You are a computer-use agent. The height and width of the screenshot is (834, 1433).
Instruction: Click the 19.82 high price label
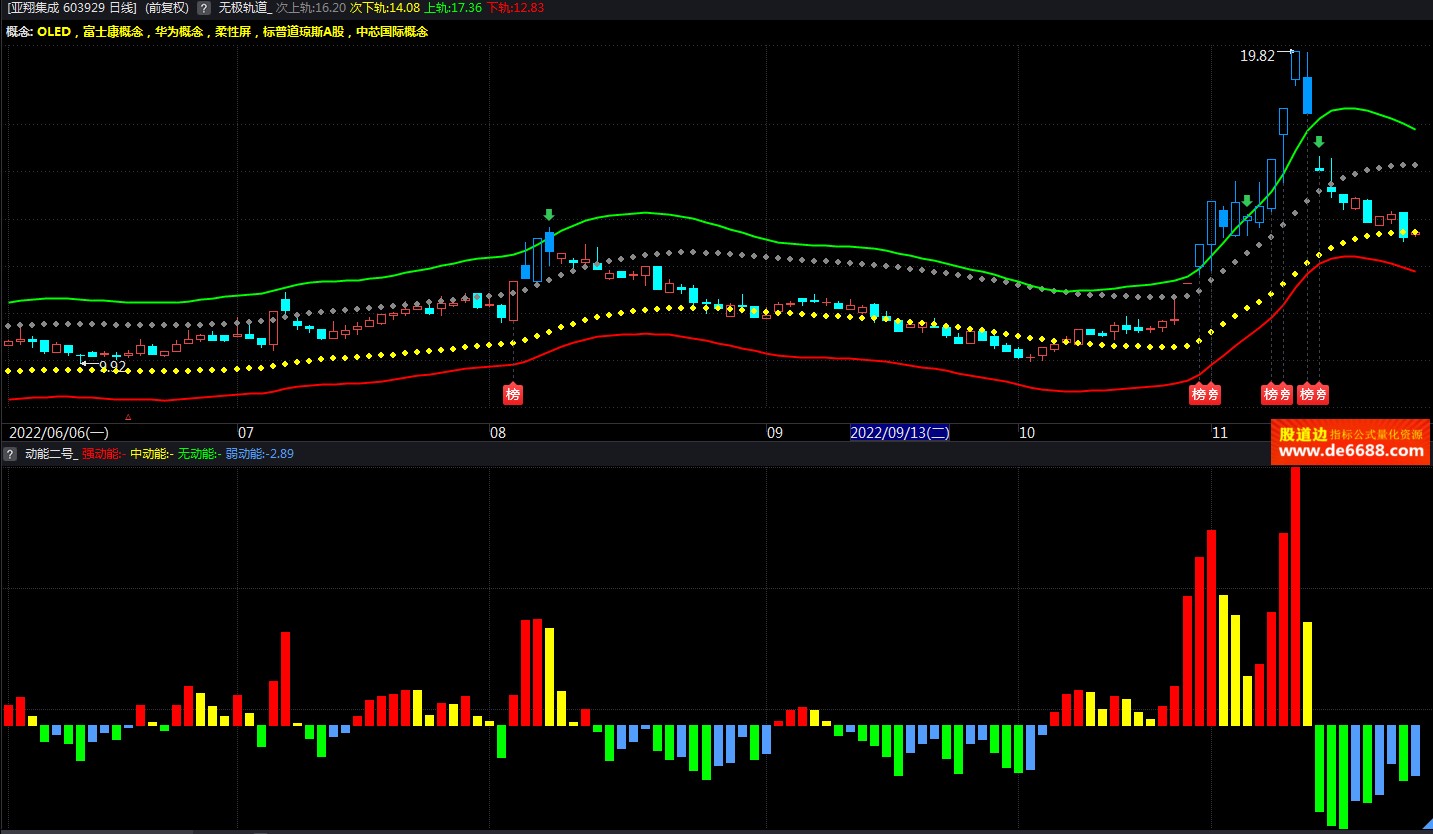(x=1257, y=56)
